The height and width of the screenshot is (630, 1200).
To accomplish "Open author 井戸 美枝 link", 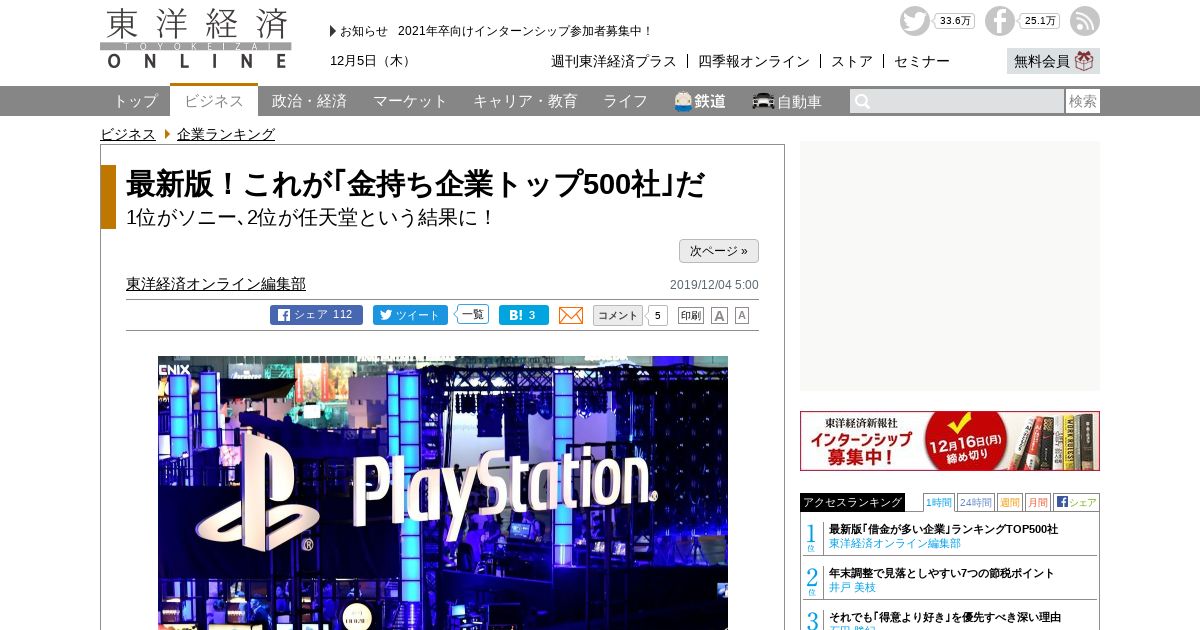I will pos(852,588).
